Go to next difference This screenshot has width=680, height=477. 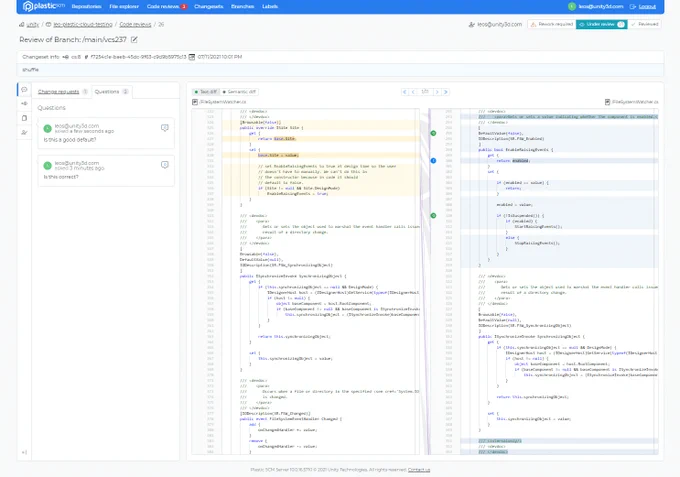coord(437,92)
